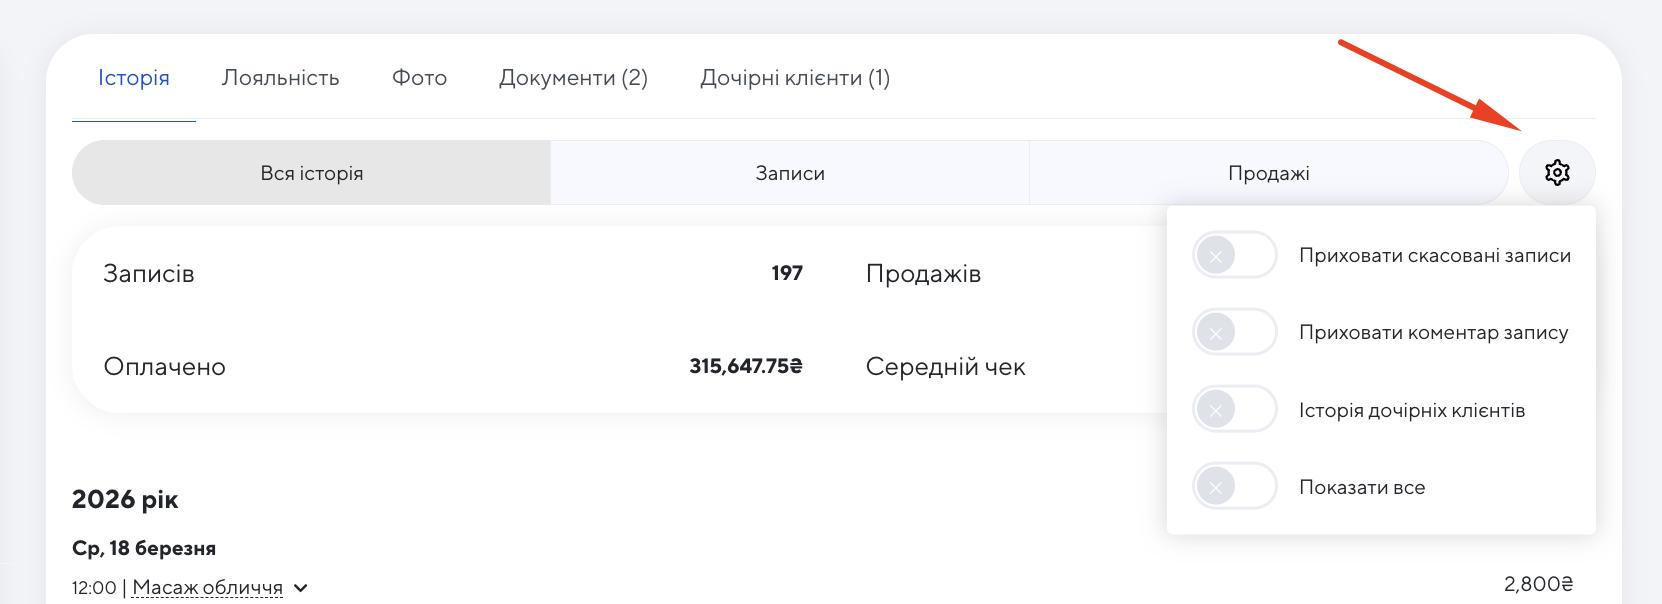
Task: Click the Оплачено total 315,647.75₴
Action: coord(746,367)
